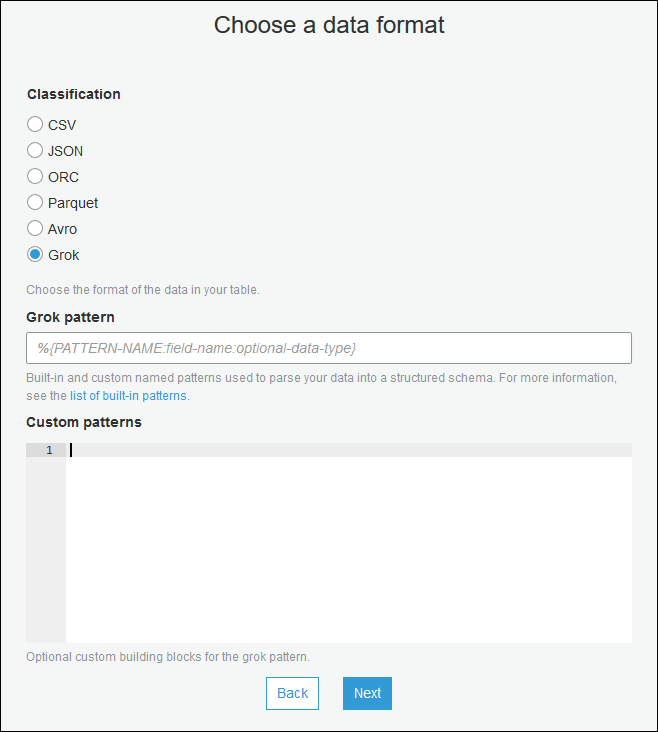
Task: Select the Parquet radio button
Action: coord(35,203)
